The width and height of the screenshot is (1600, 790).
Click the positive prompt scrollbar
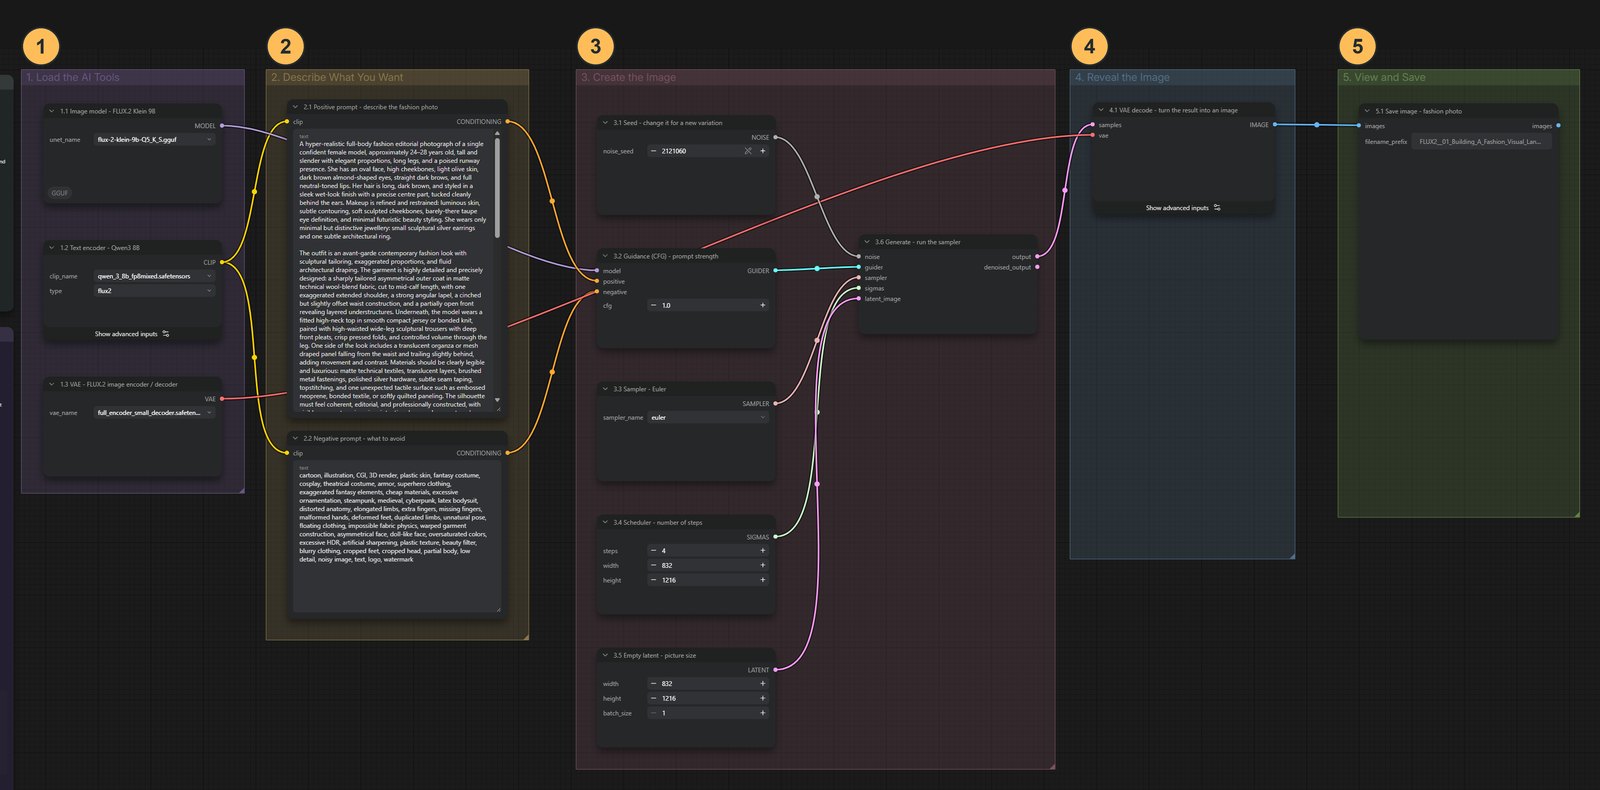click(497, 186)
